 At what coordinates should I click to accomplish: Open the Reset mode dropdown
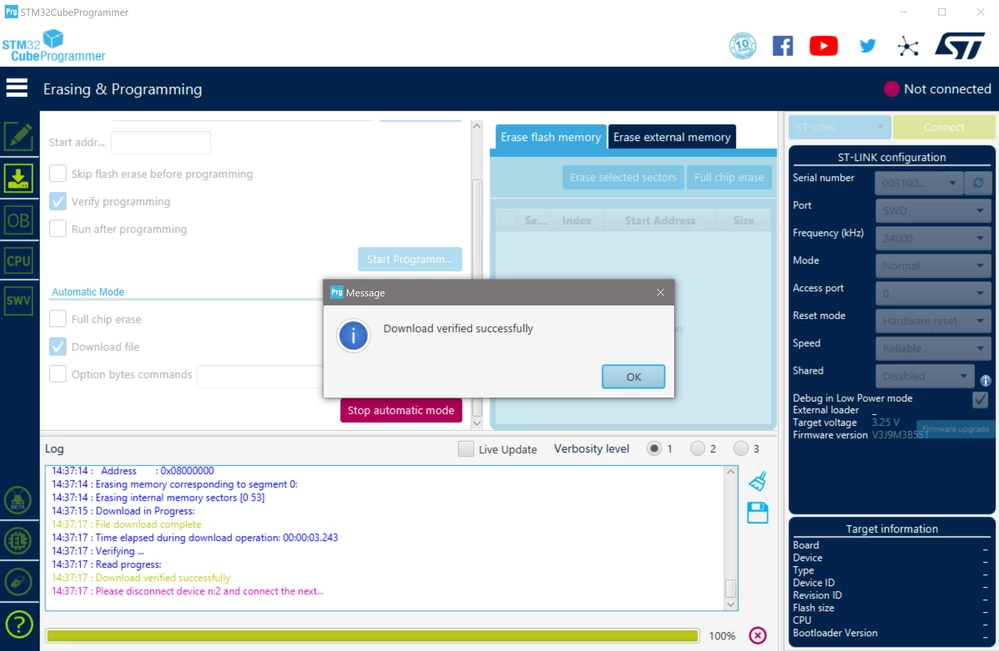click(x=933, y=320)
